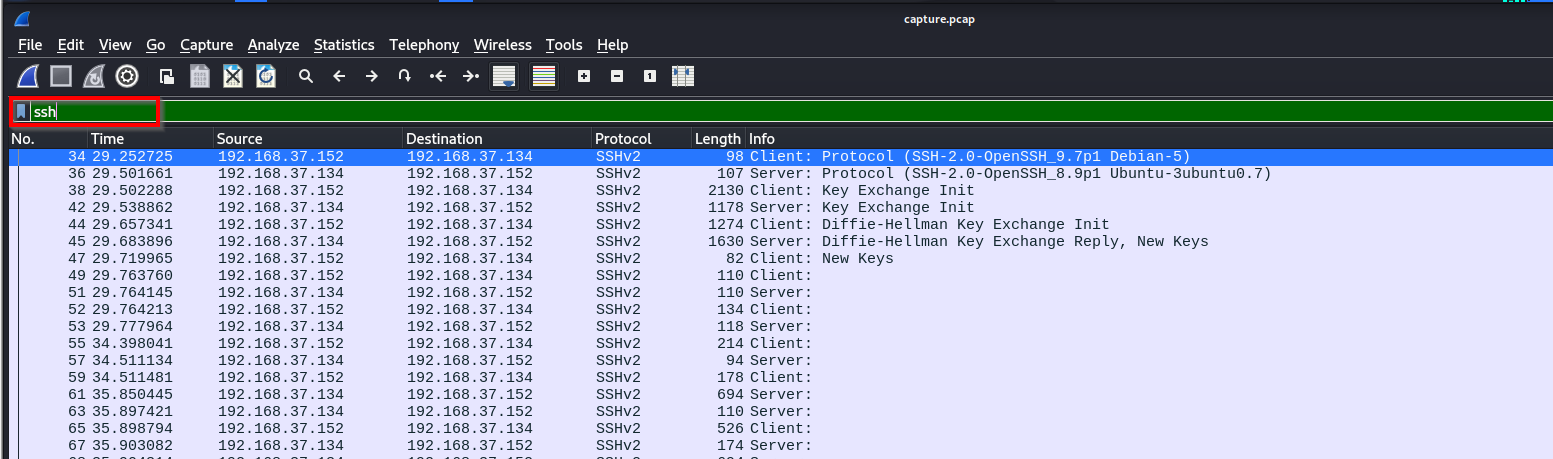Select packet 57 at time 34.511134
The width and height of the screenshot is (1553, 459).
[781, 361]
